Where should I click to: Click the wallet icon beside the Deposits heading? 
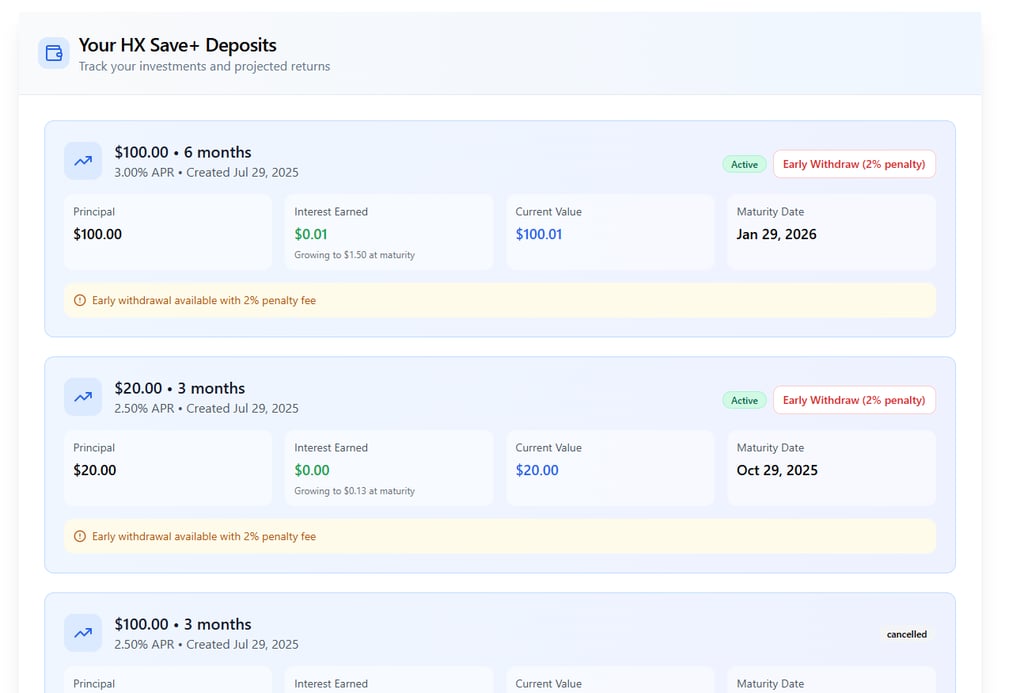pos(54,53)
